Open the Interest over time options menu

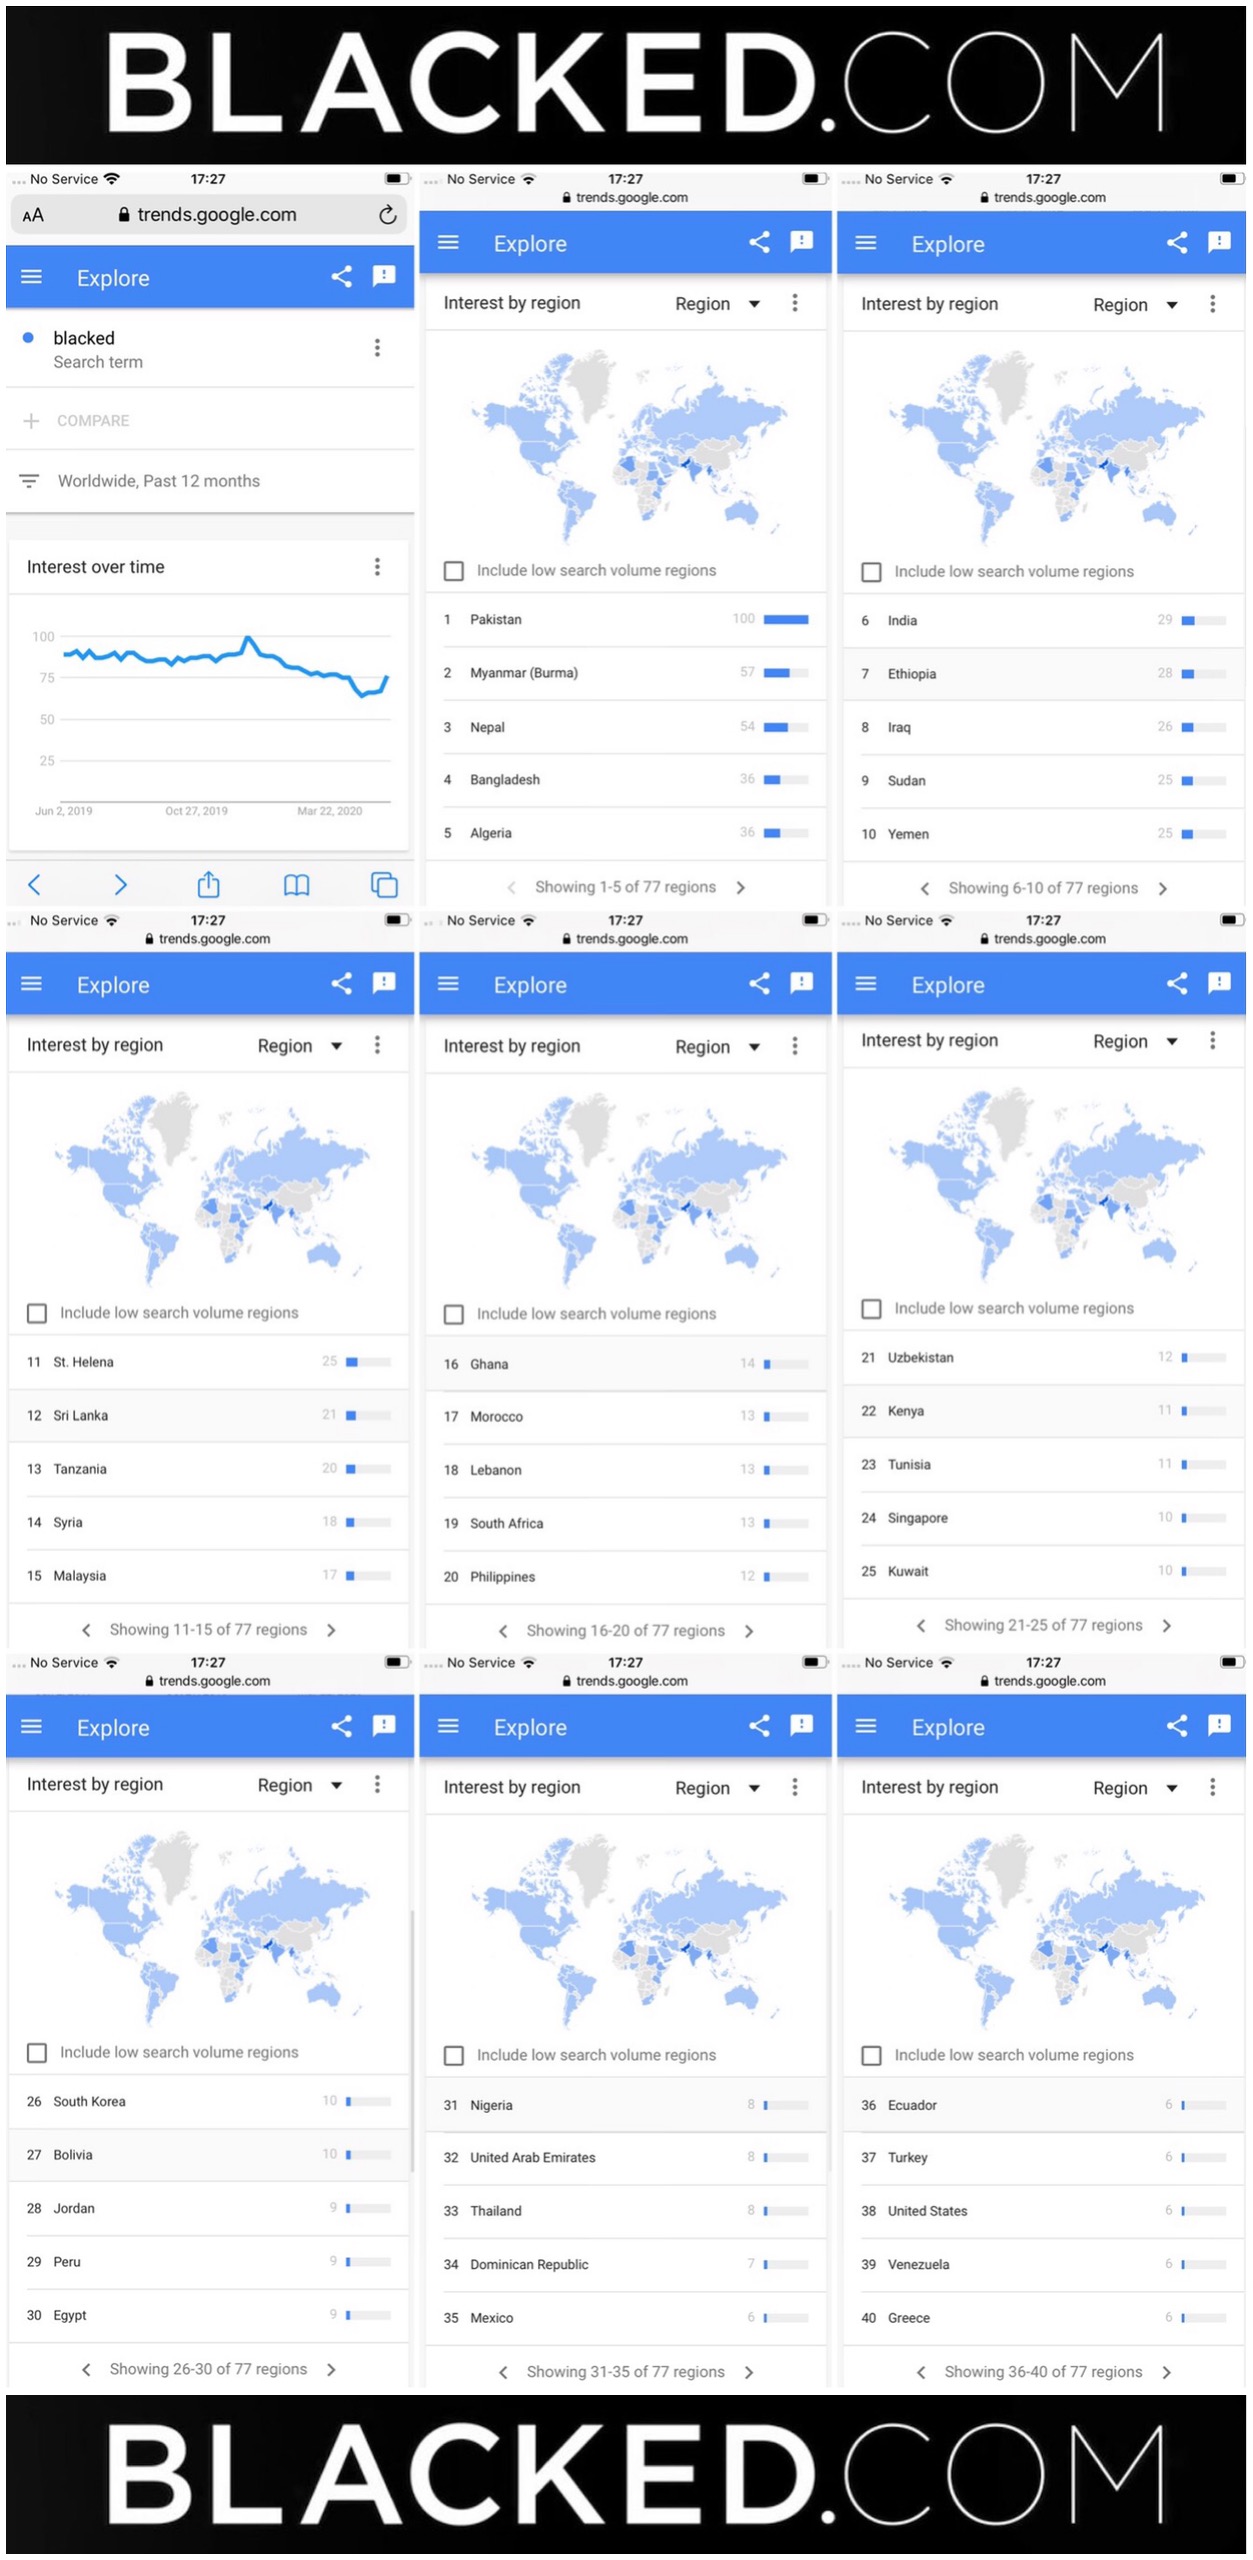[x=377, y=567]
